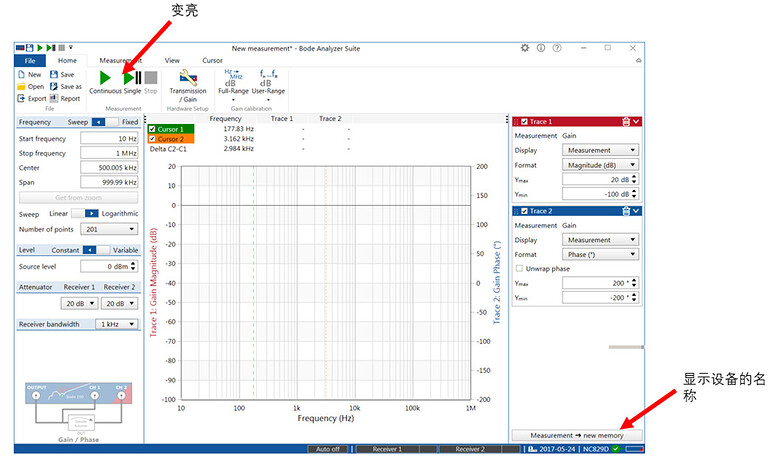Click the Start frequency input field

click(x=110, y=138)
